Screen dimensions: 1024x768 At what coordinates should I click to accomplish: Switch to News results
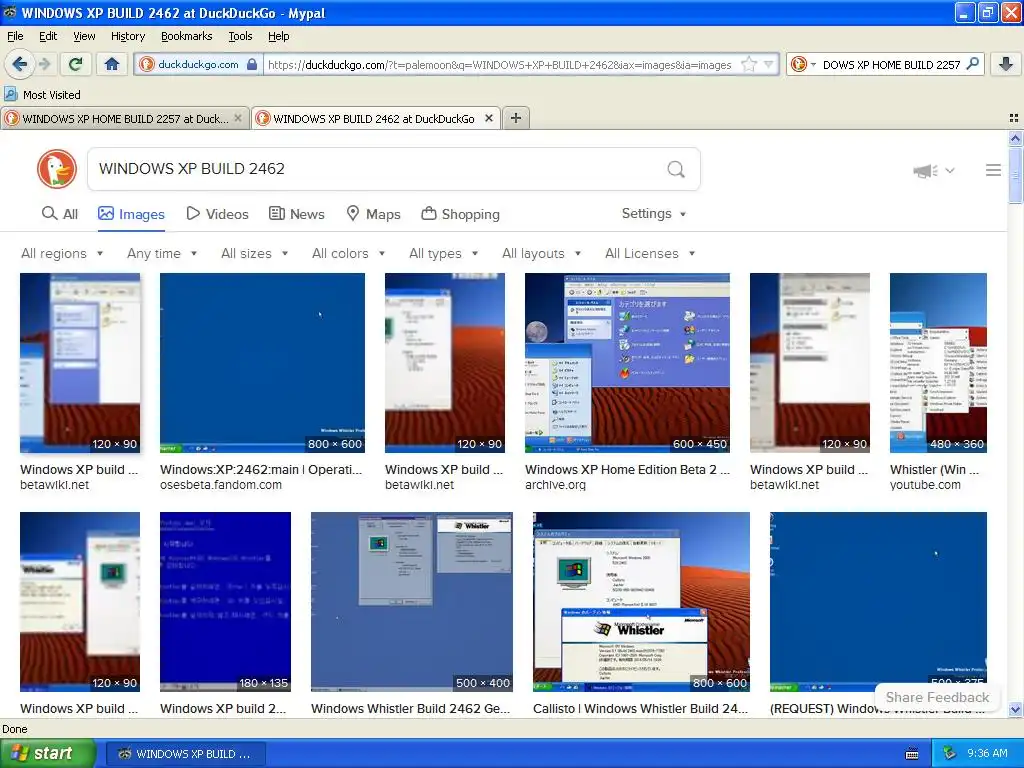point(297,214)
